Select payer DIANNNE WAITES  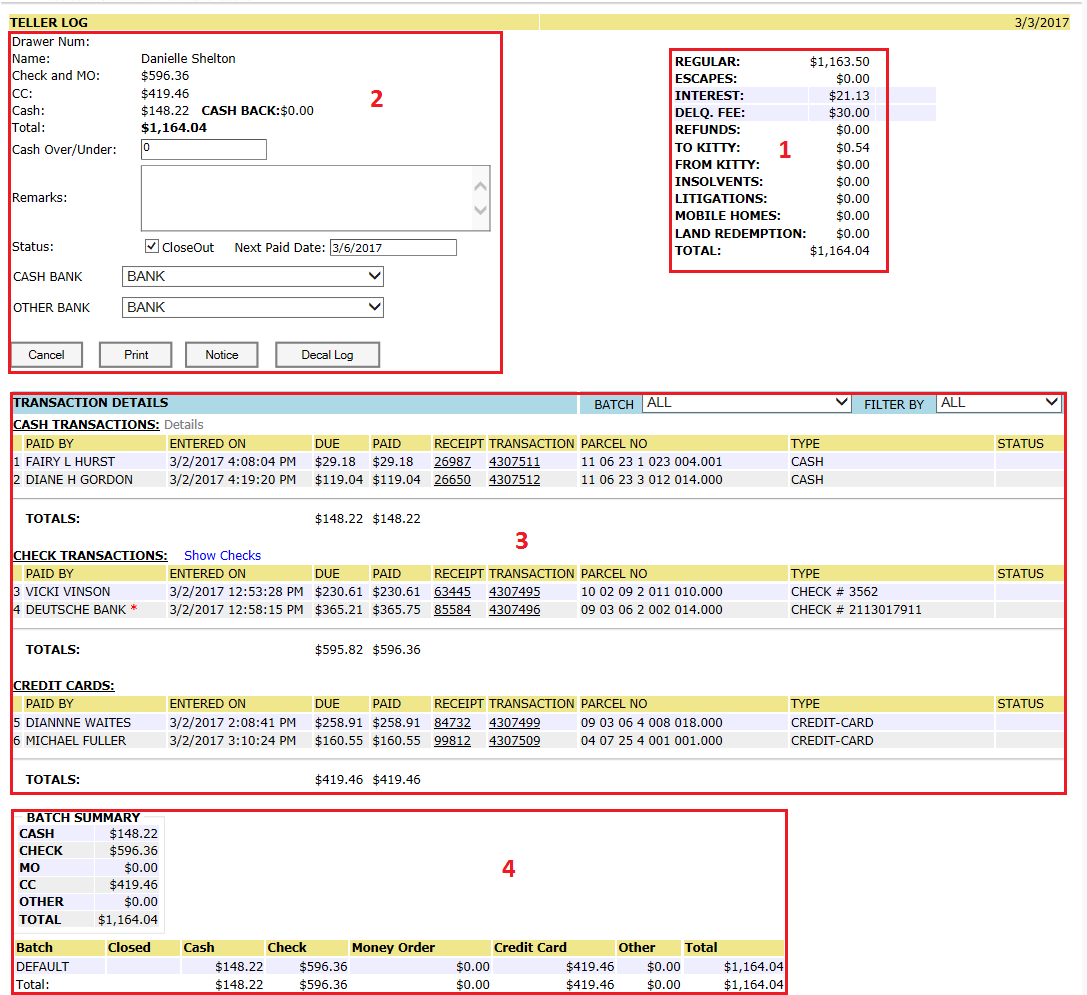78,723
